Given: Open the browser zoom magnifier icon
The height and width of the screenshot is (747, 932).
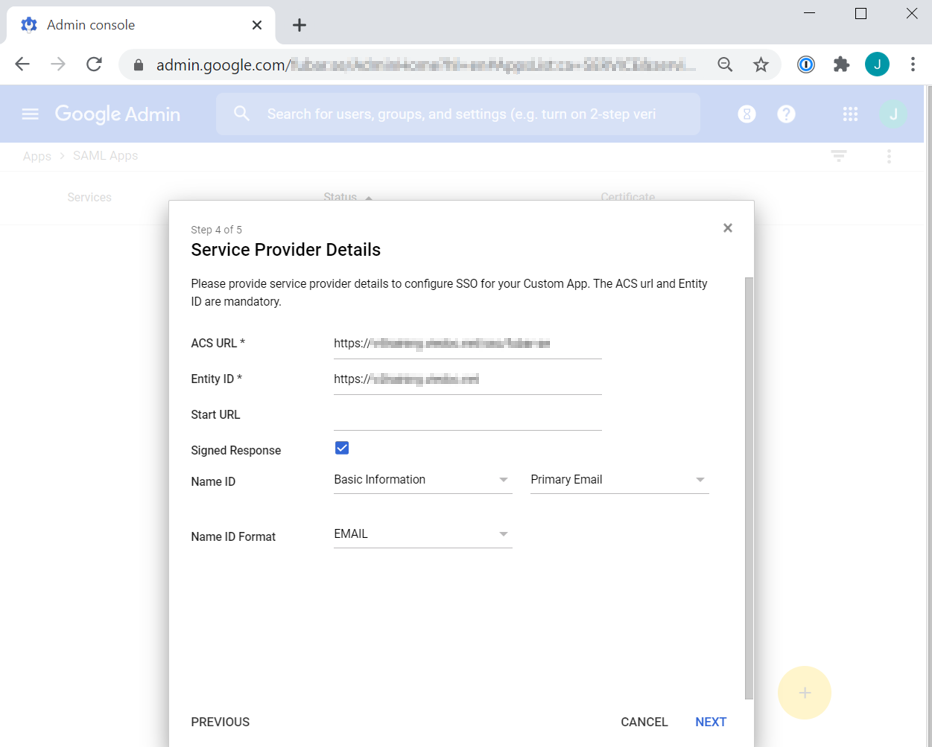Looking at the screenshot, I should [725, 64].
